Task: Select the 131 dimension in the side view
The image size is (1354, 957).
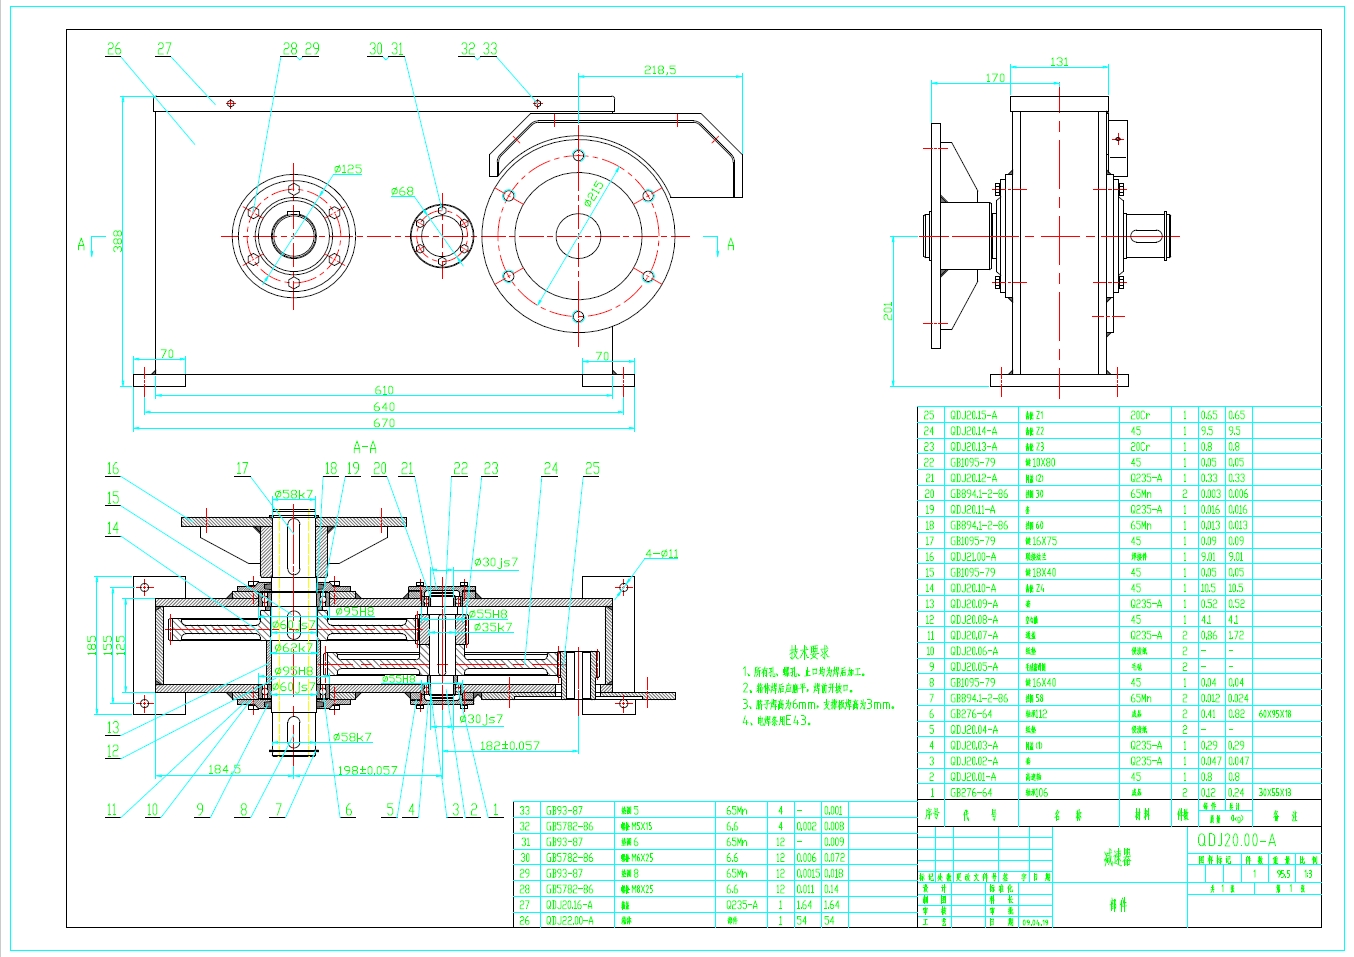Action: (x=1059, y=62)
